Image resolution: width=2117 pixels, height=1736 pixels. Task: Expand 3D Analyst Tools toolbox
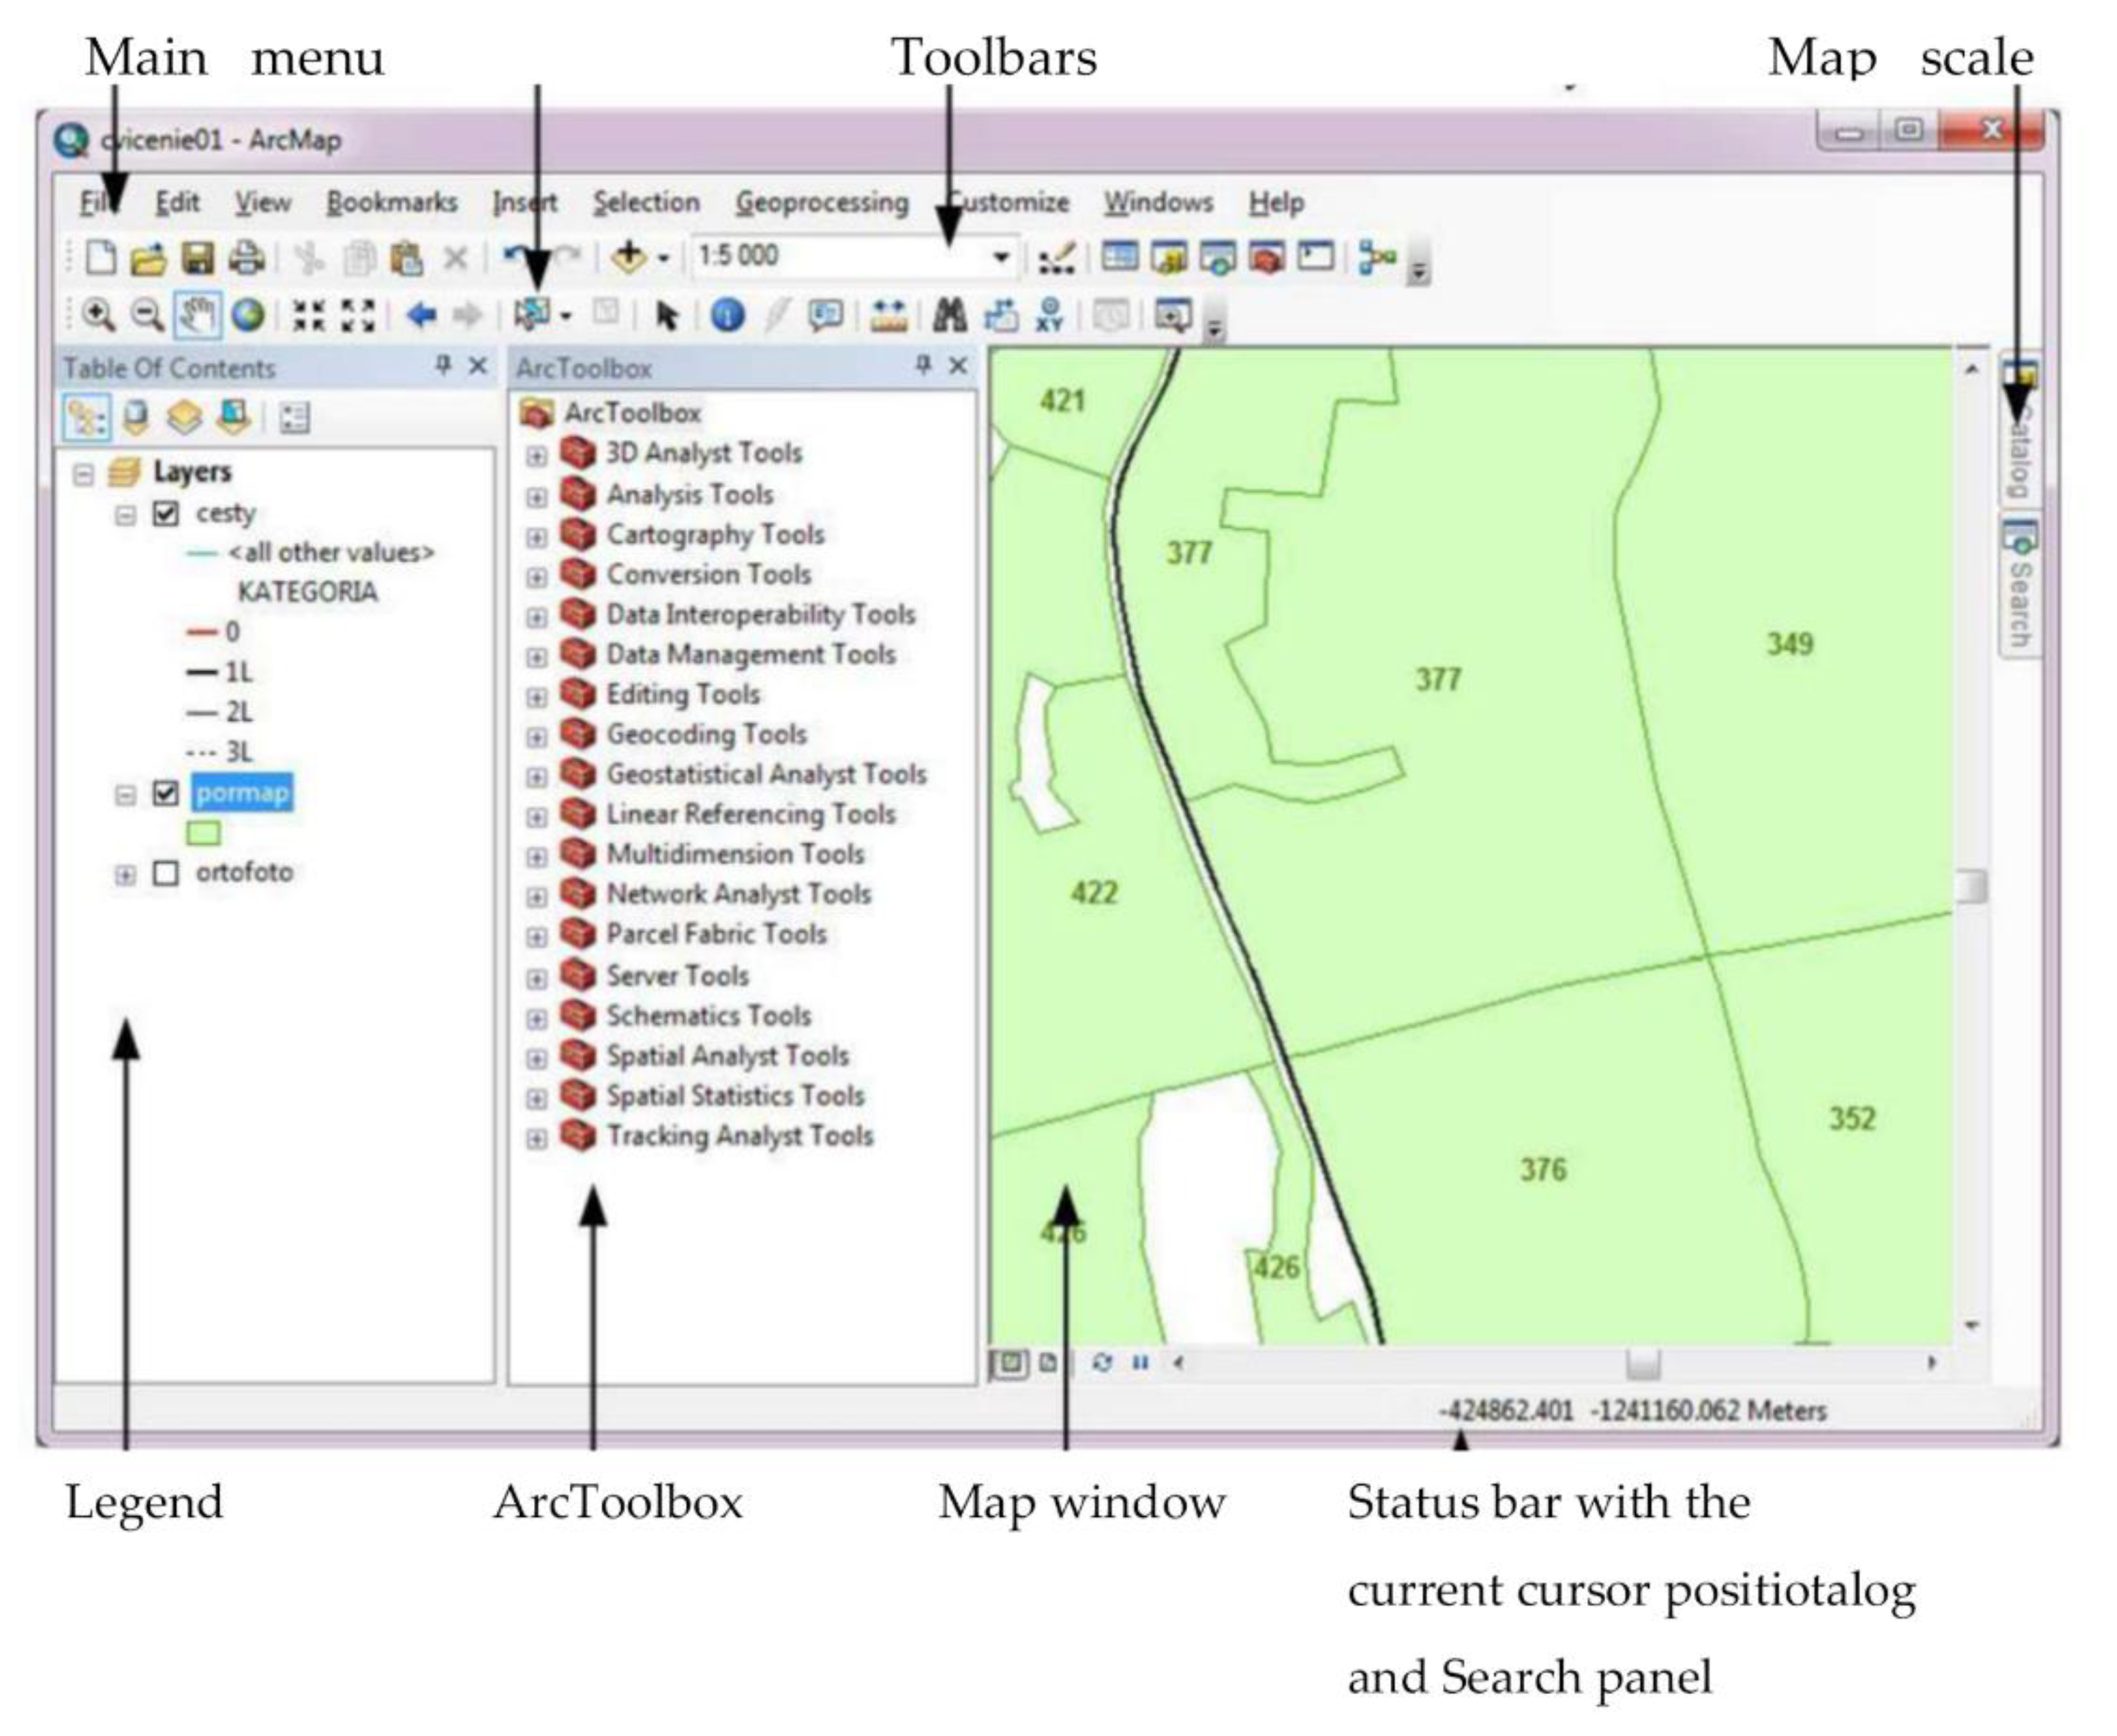[x=537, y=456]
